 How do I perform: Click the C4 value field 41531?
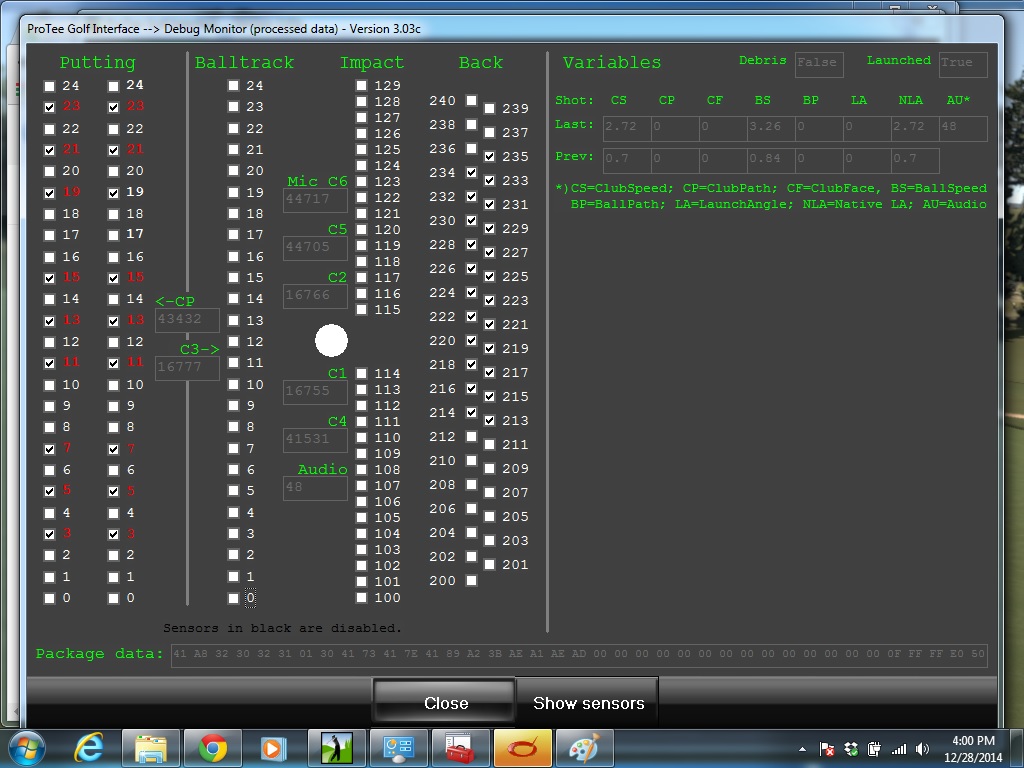point(315,440)
